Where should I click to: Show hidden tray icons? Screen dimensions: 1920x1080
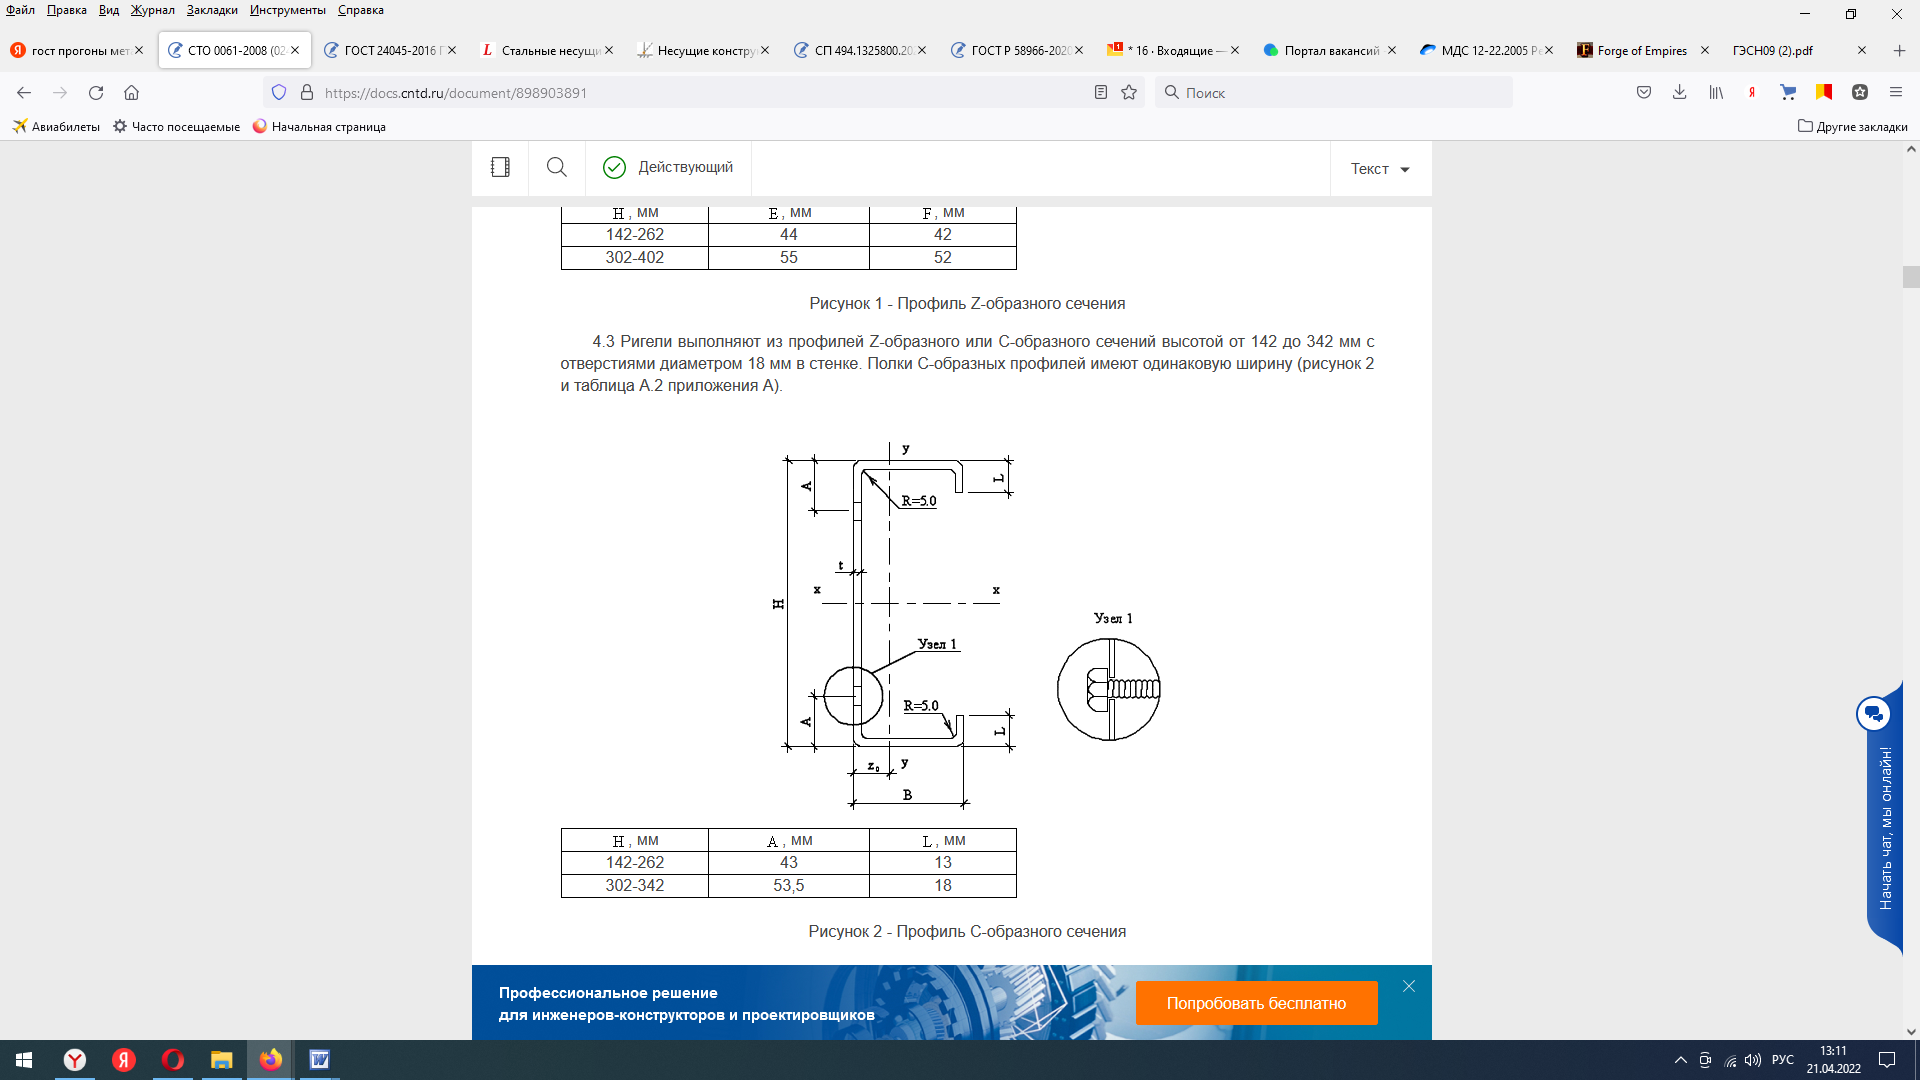1681,1060
